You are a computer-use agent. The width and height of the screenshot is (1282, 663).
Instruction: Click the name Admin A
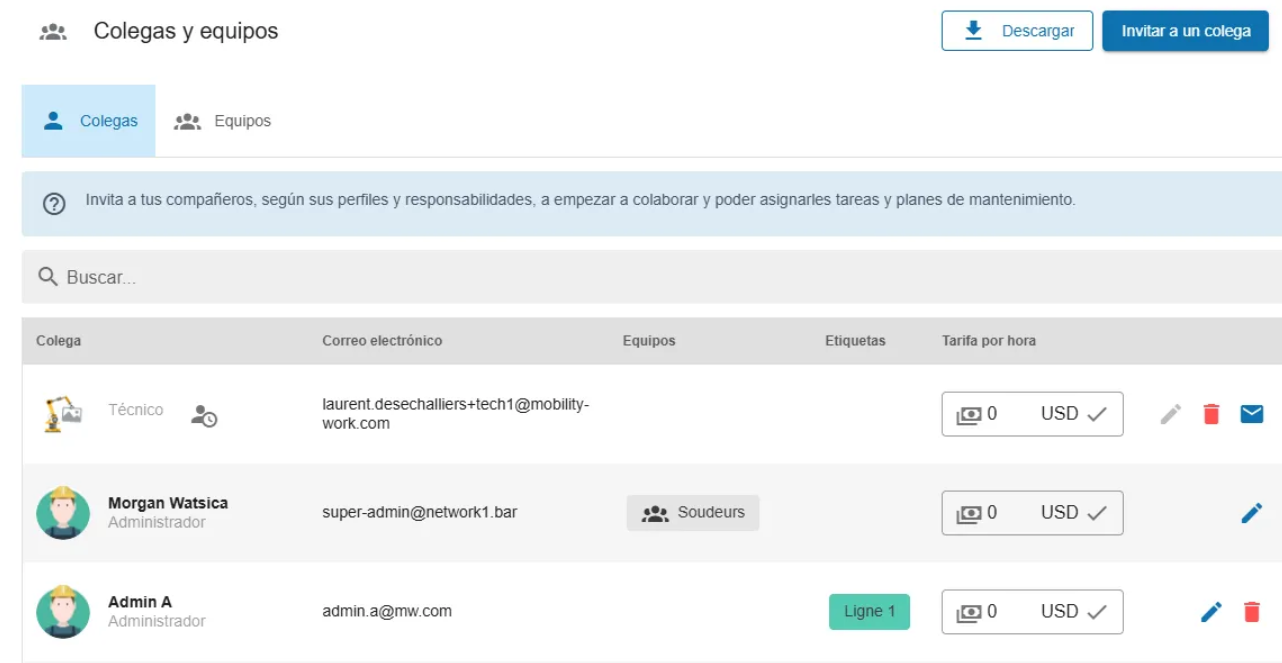140,602
